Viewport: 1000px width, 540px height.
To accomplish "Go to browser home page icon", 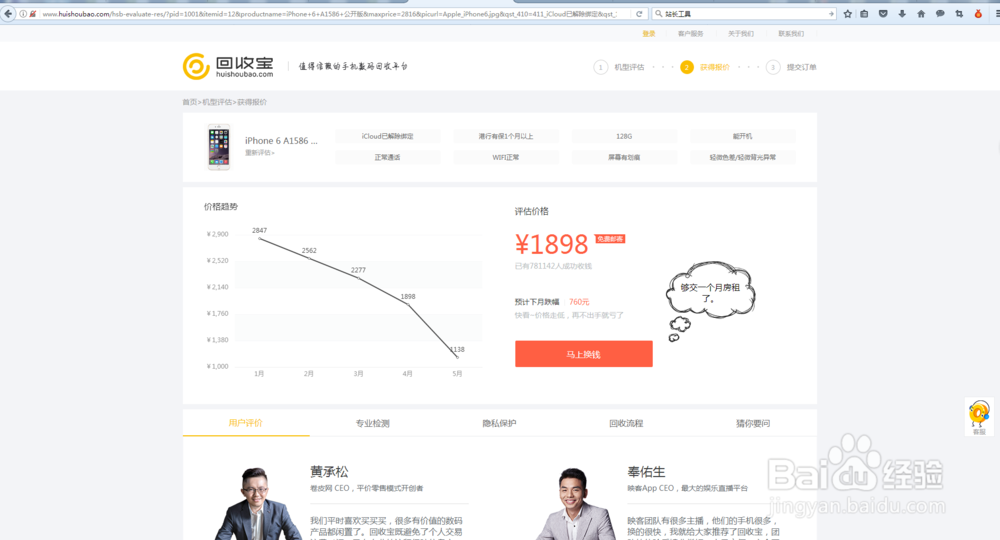I will click(921, 13).
